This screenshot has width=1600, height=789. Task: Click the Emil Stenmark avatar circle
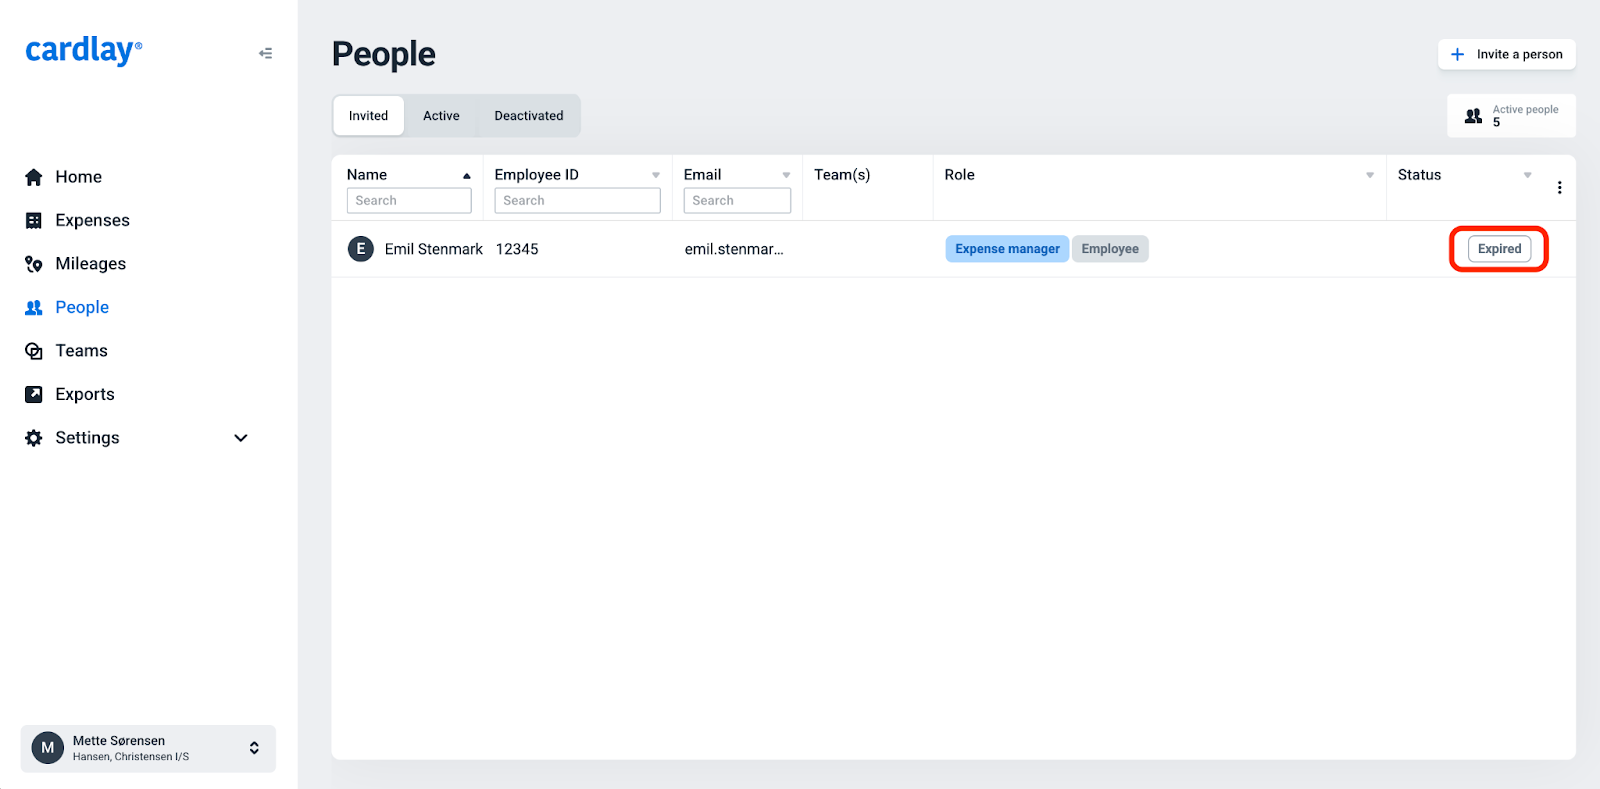click(361, 249)
